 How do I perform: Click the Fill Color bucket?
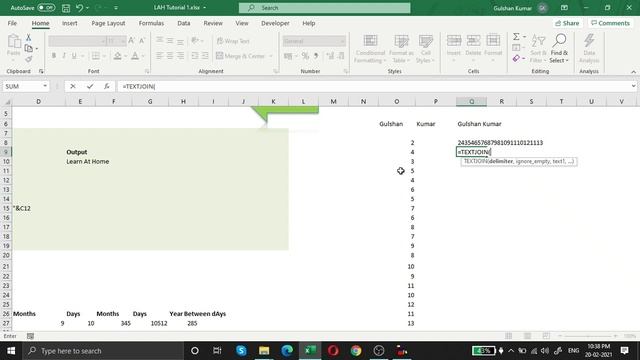pos(118,56)
